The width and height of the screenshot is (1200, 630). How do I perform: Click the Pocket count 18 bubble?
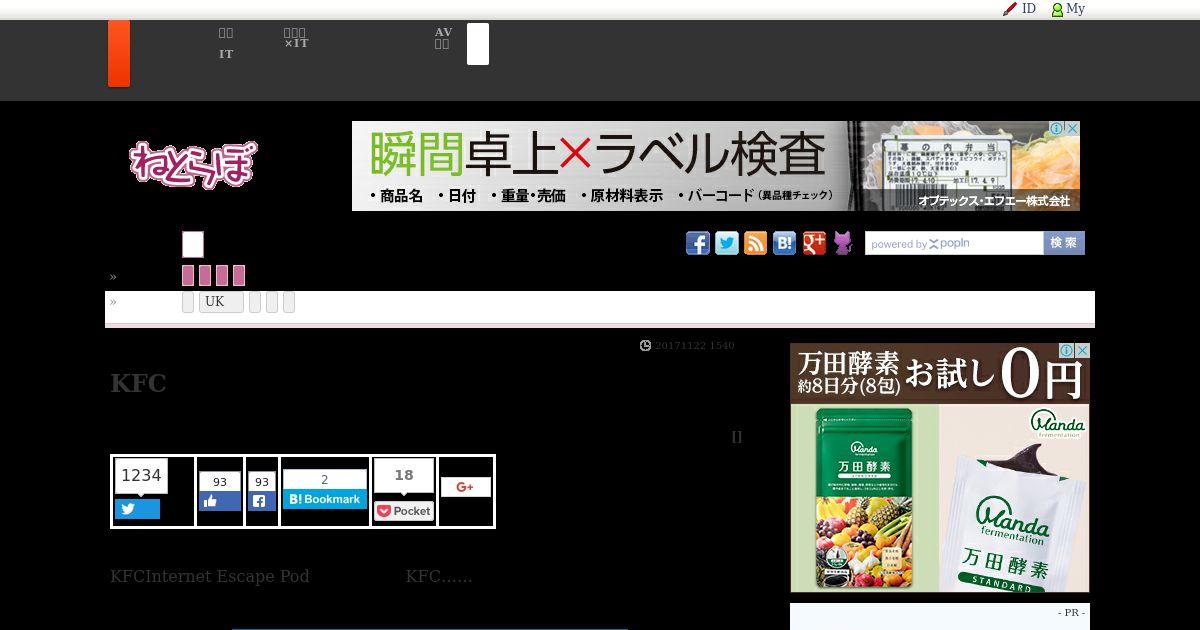point(404,476)
